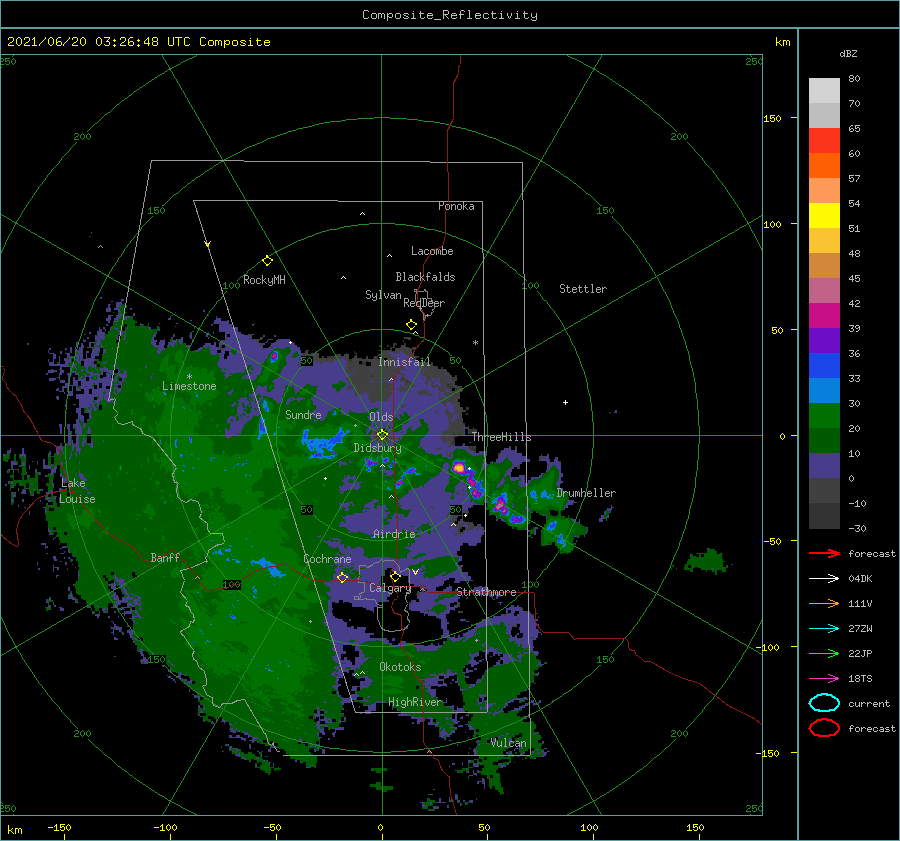Click the orange 111V arrow icon
900x841 pixels.
tap(824, 603)
